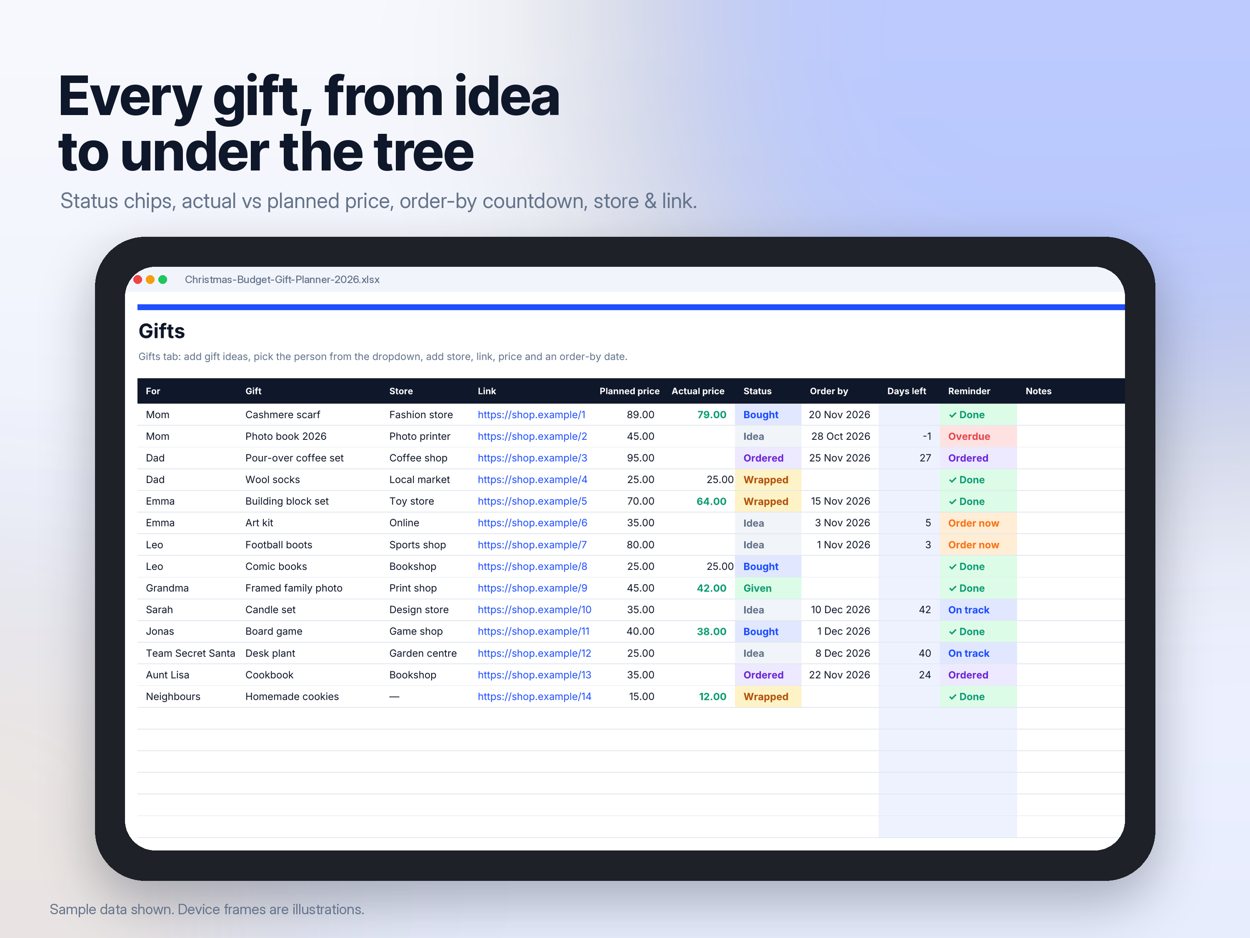Click the red close window dot
This screenshot has width=1250, height=938.
pyautogui.click(x=138, y=280)
